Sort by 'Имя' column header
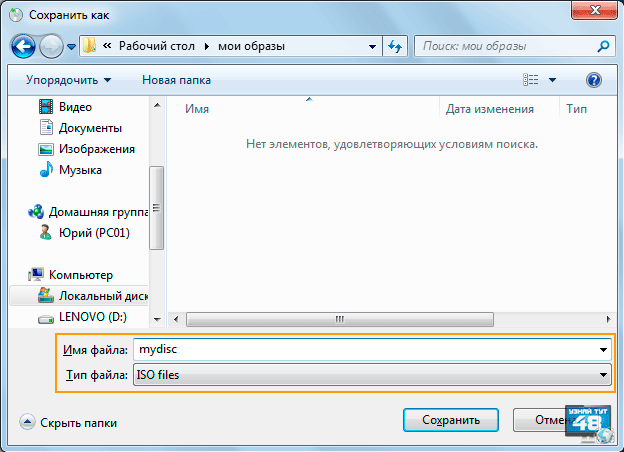The image size is (624, 452). click(197, 109)
